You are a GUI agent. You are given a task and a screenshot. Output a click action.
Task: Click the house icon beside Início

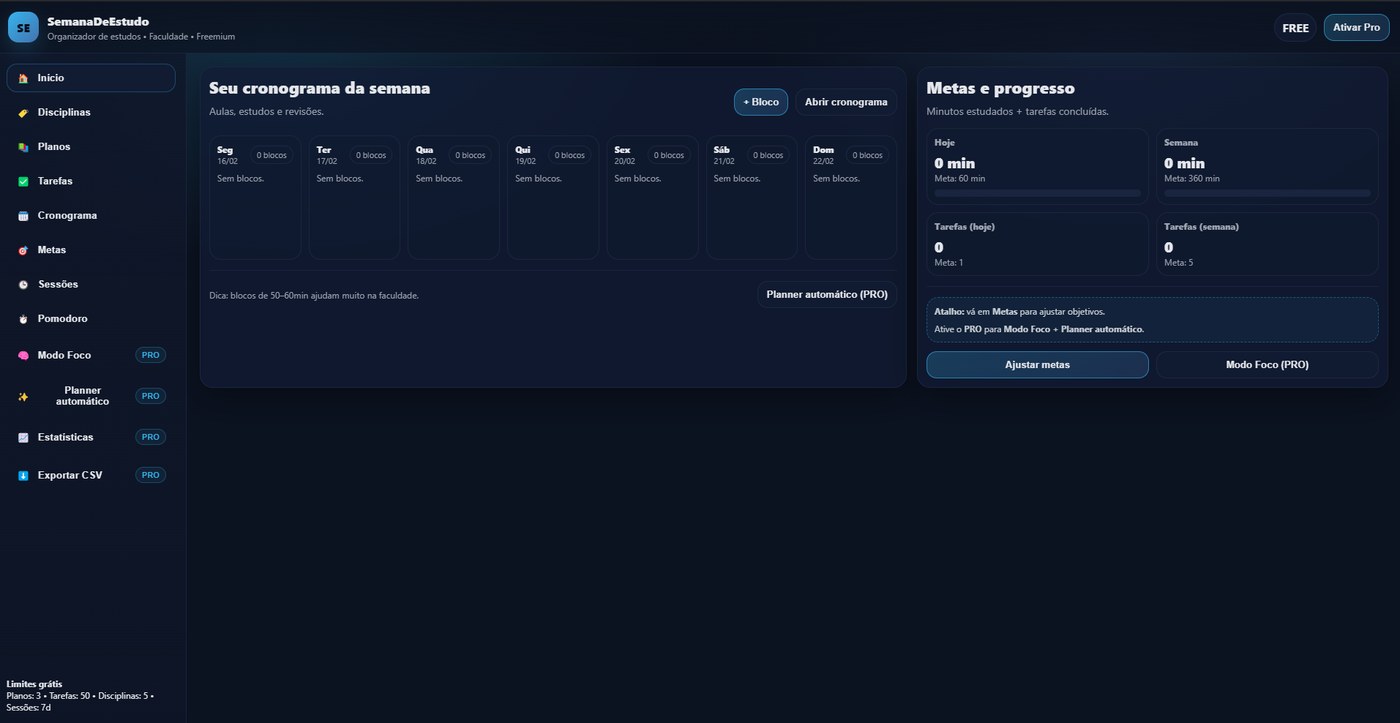coord(23,78)
